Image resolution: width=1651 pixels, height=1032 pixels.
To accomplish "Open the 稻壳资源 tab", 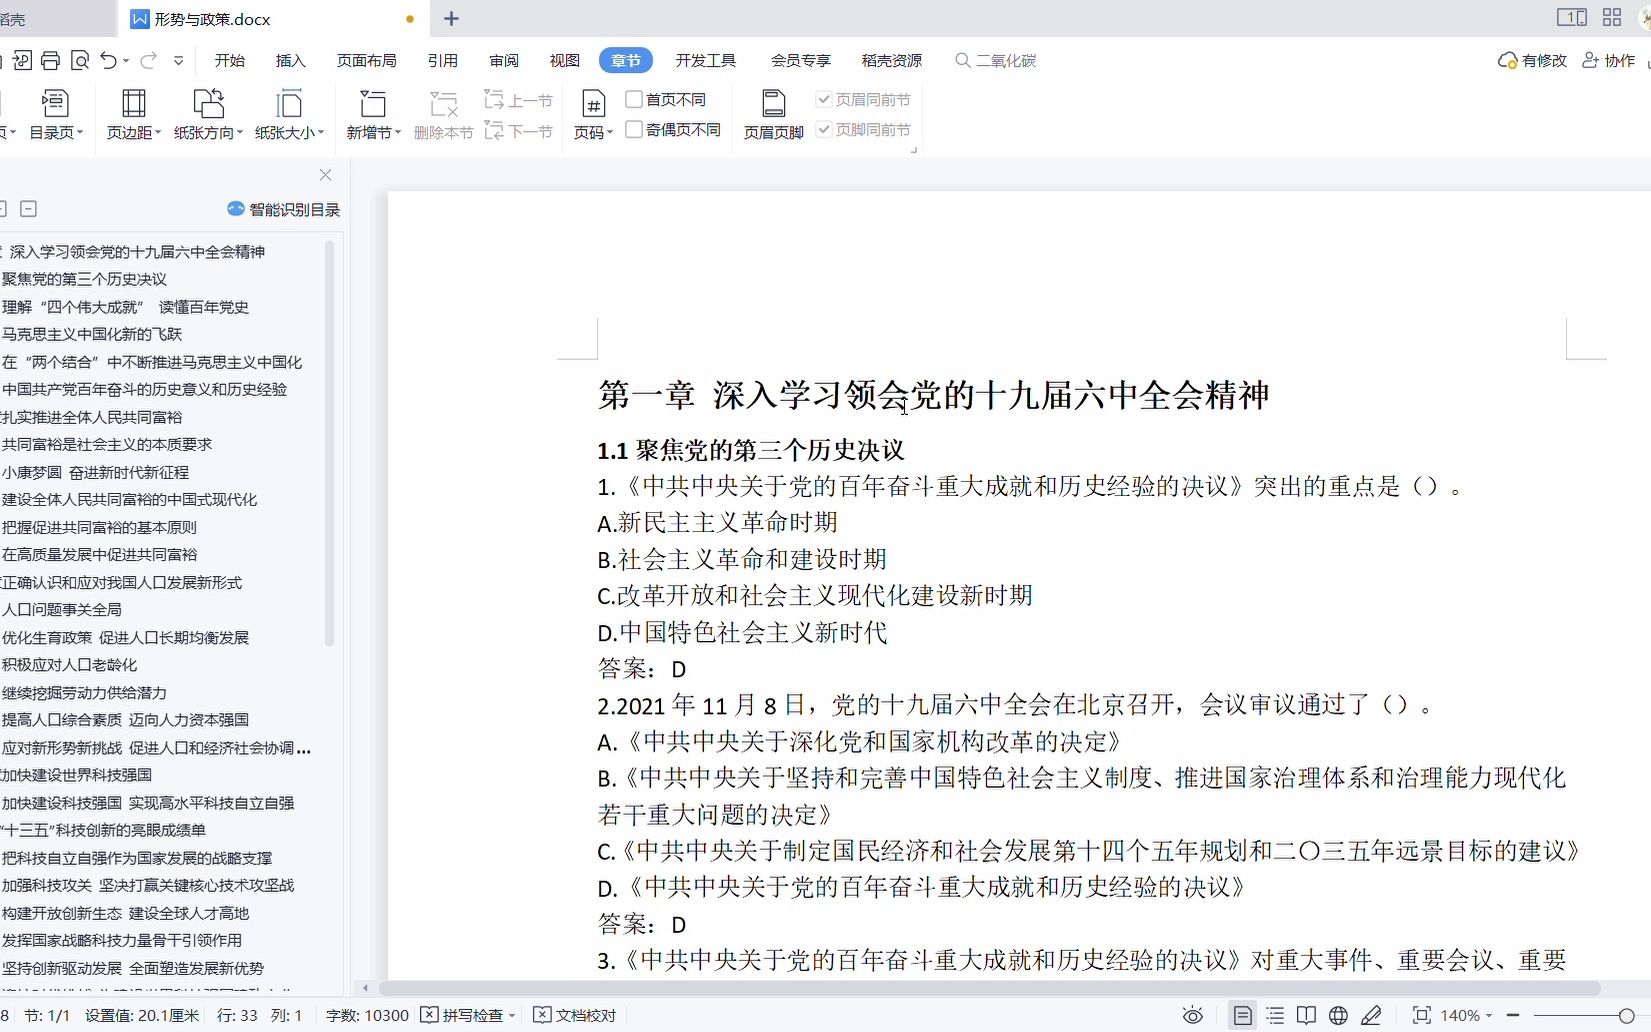I will coord(892,61).
